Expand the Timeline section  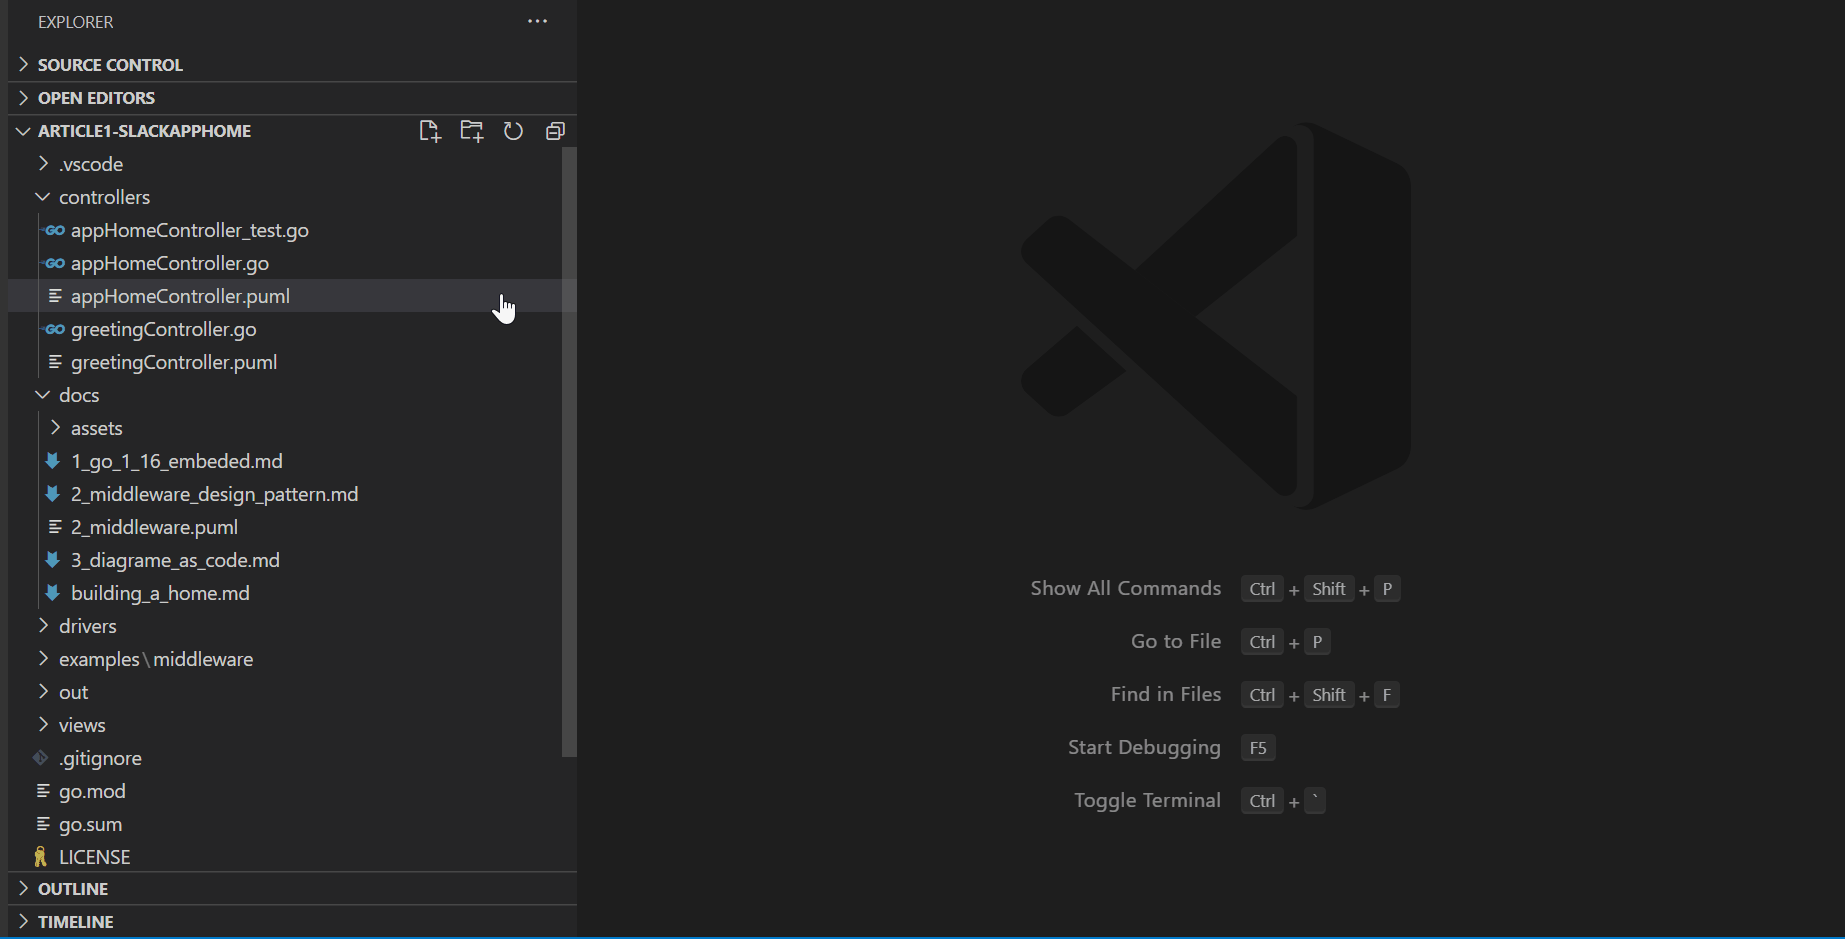tap(292, 922)
